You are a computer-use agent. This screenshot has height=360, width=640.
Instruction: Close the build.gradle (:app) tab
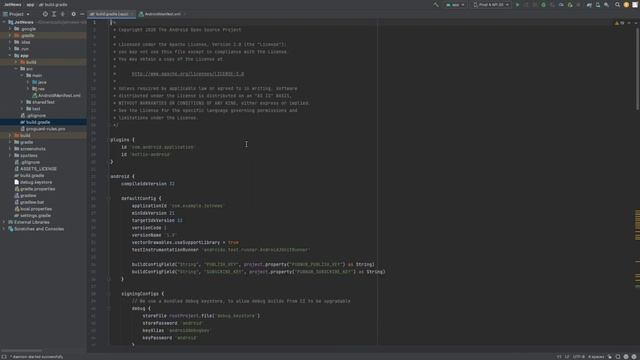(x=133, y=14)
